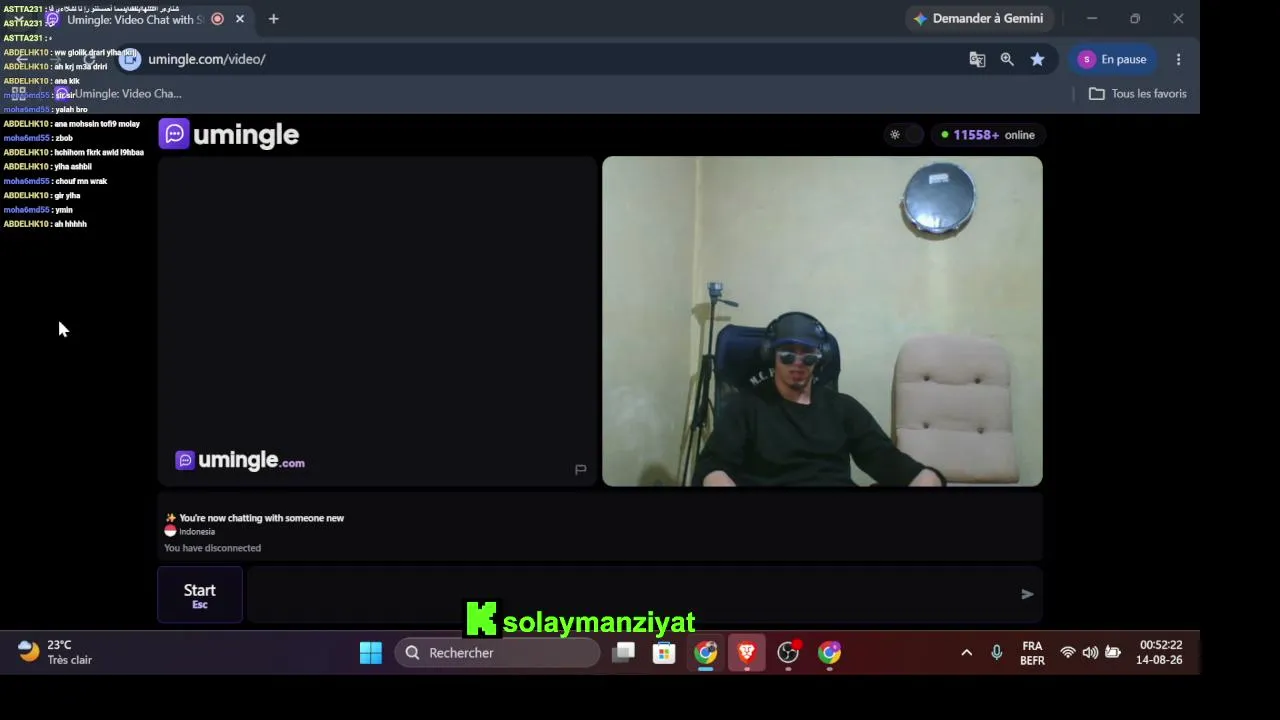Open the Brave browser taskbar icon
This screenshot has width=1280, height=720.
tap(747, 653)
